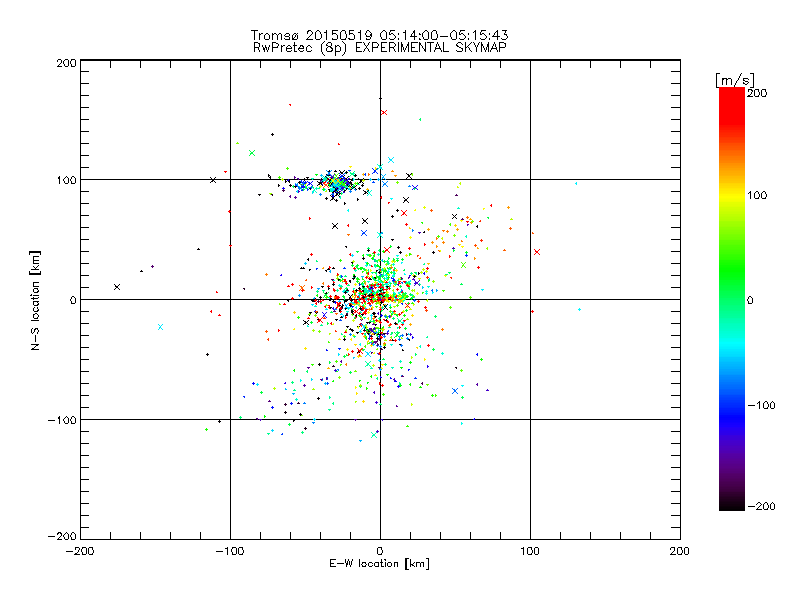Click the colour bar's "0" label
Screen dimensions: 800x600
pyautogui.click(x=750, y=301)
